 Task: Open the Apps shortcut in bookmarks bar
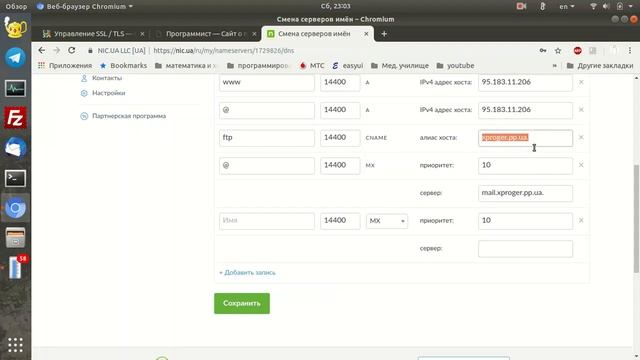click(65, 65)
